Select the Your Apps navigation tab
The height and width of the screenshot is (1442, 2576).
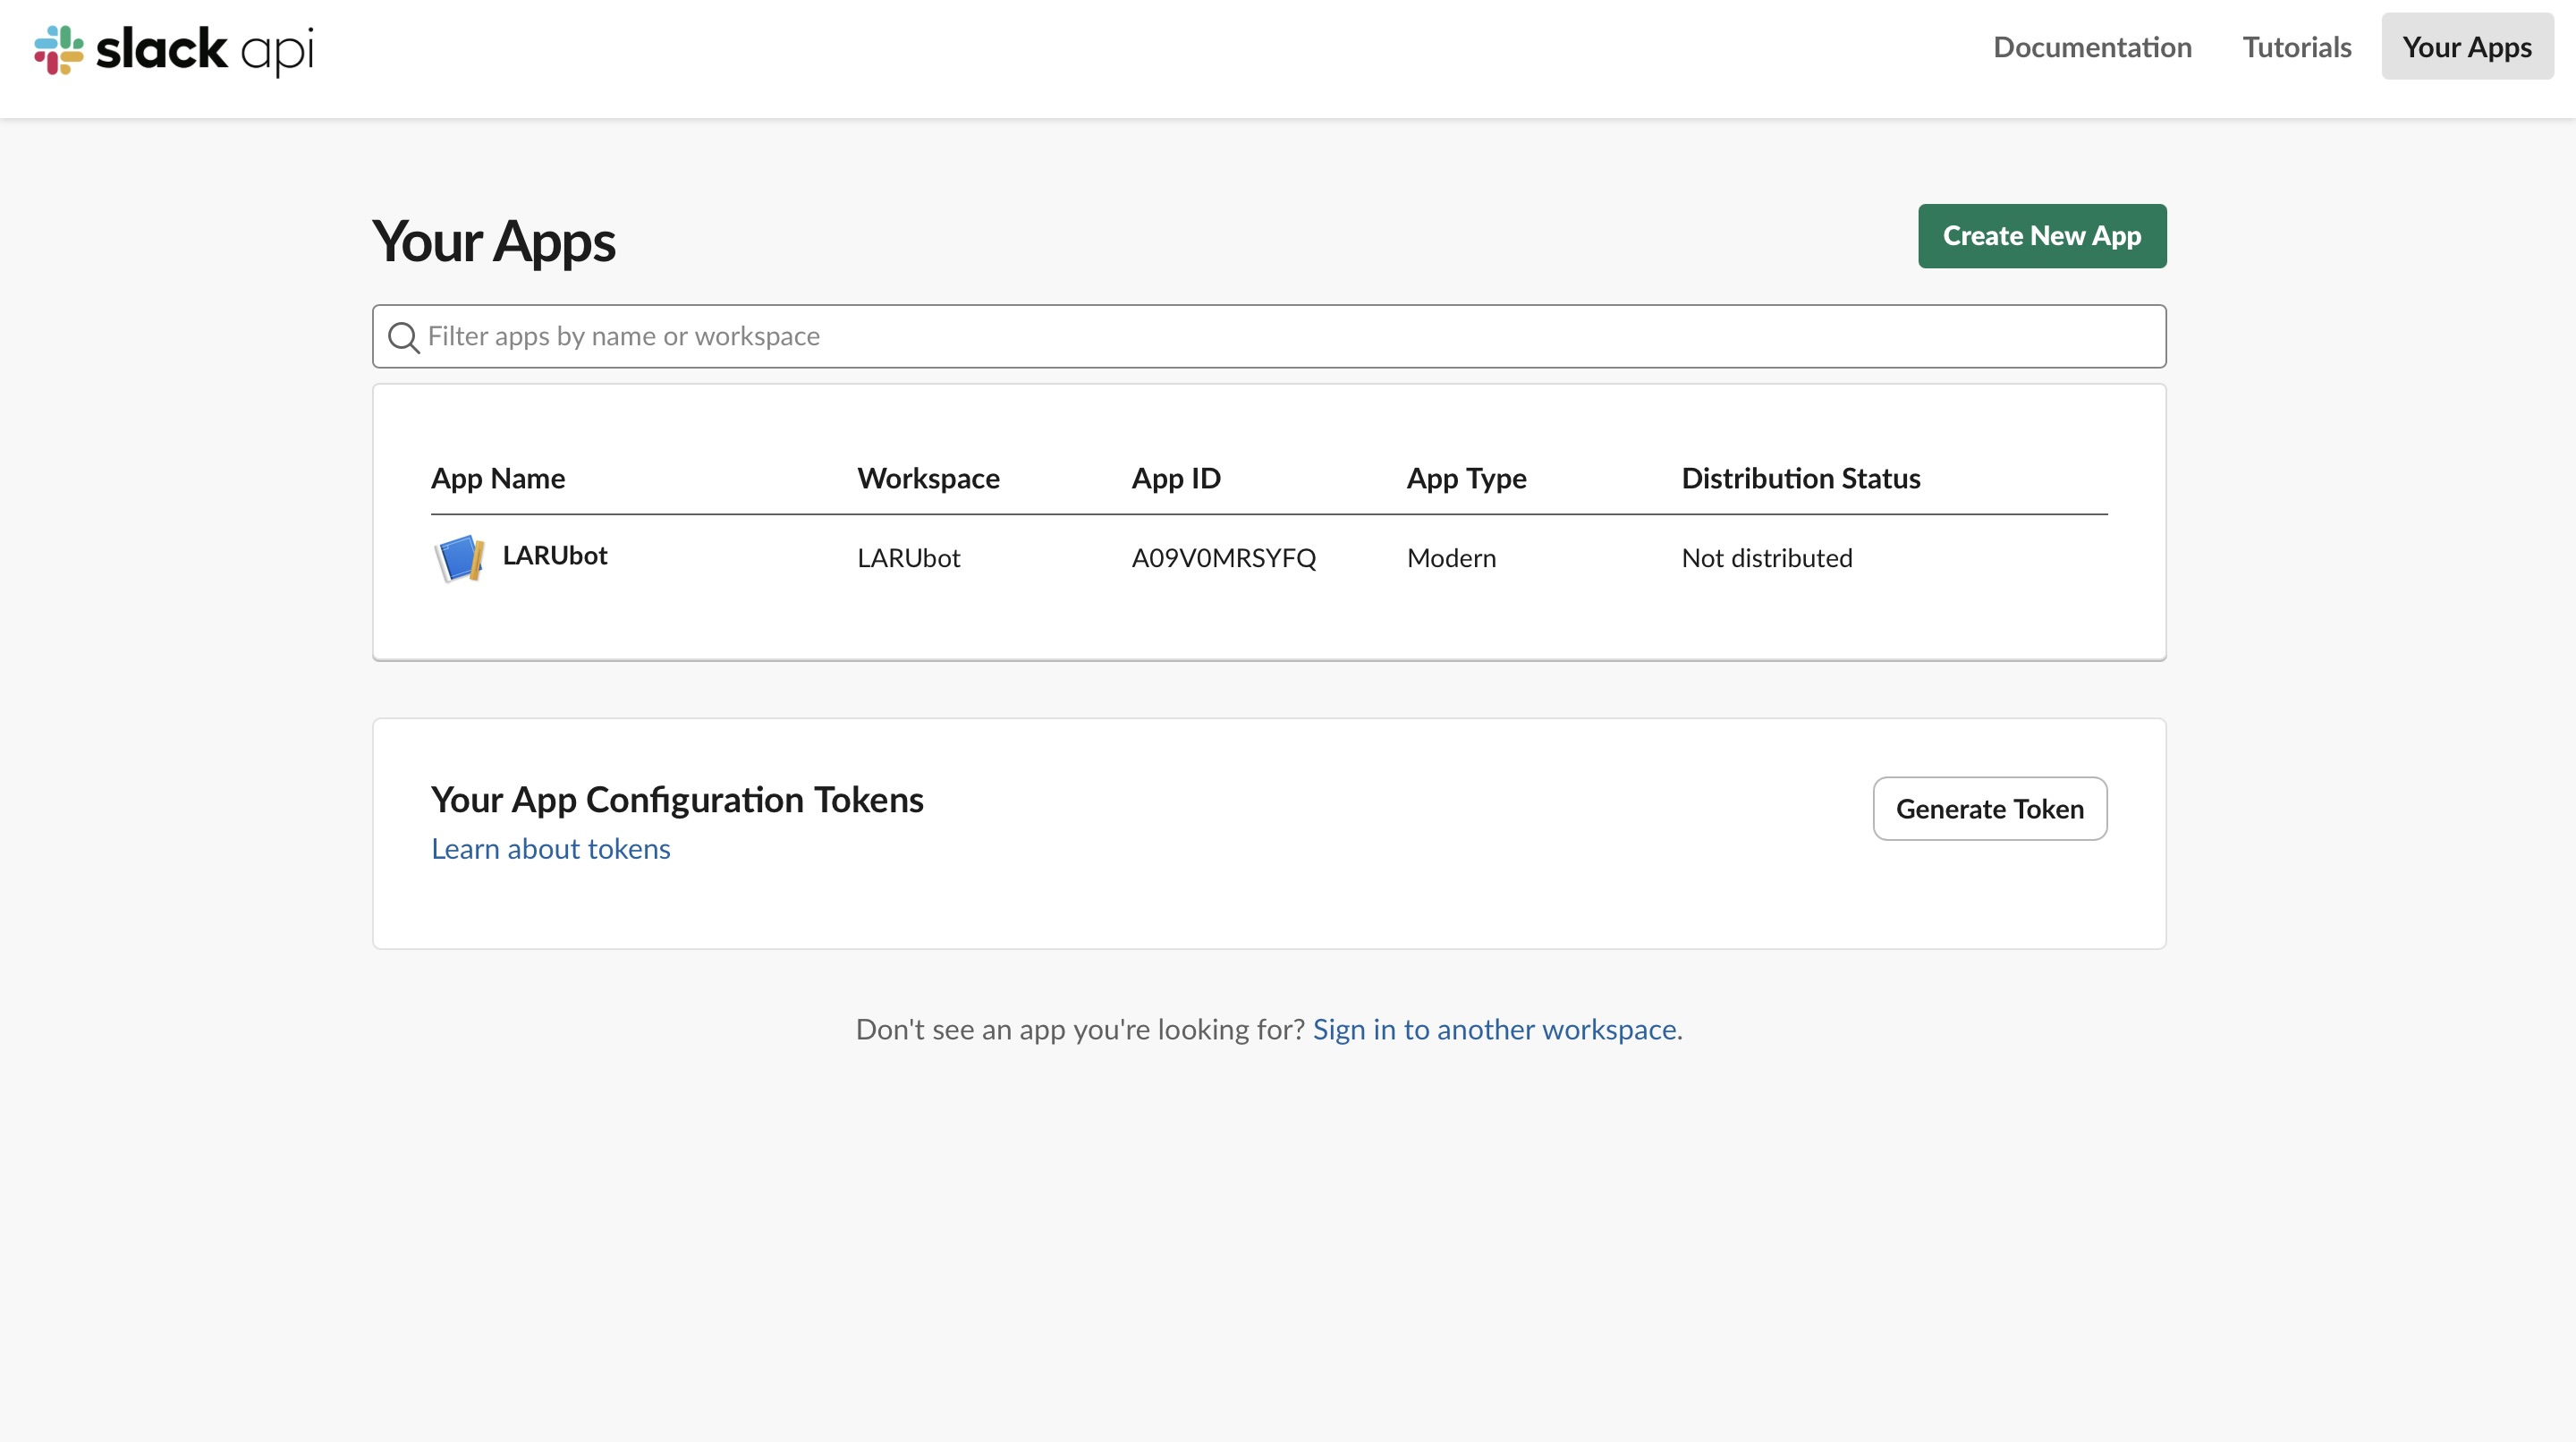point(2466,47)
